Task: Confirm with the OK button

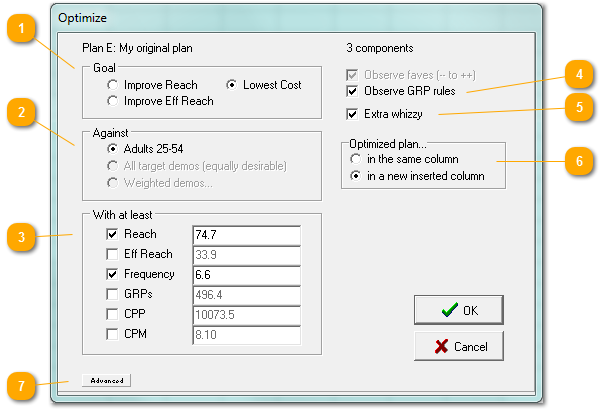Action: point(459,310)
